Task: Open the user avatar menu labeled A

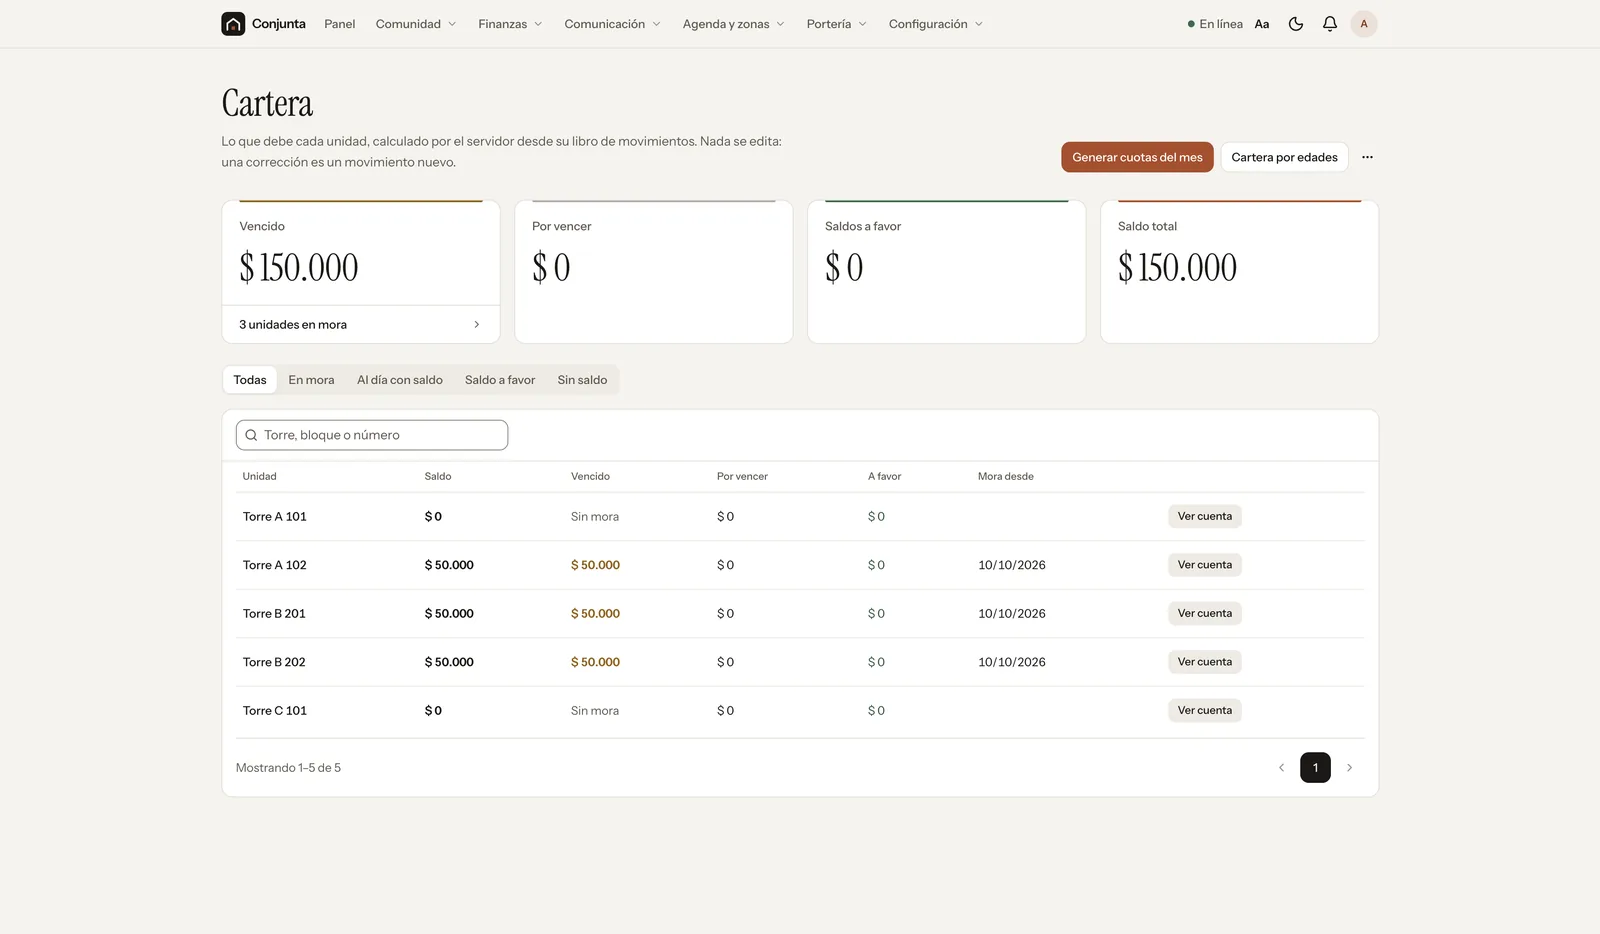Action: pyautogui.click(x=1364, y=24)
